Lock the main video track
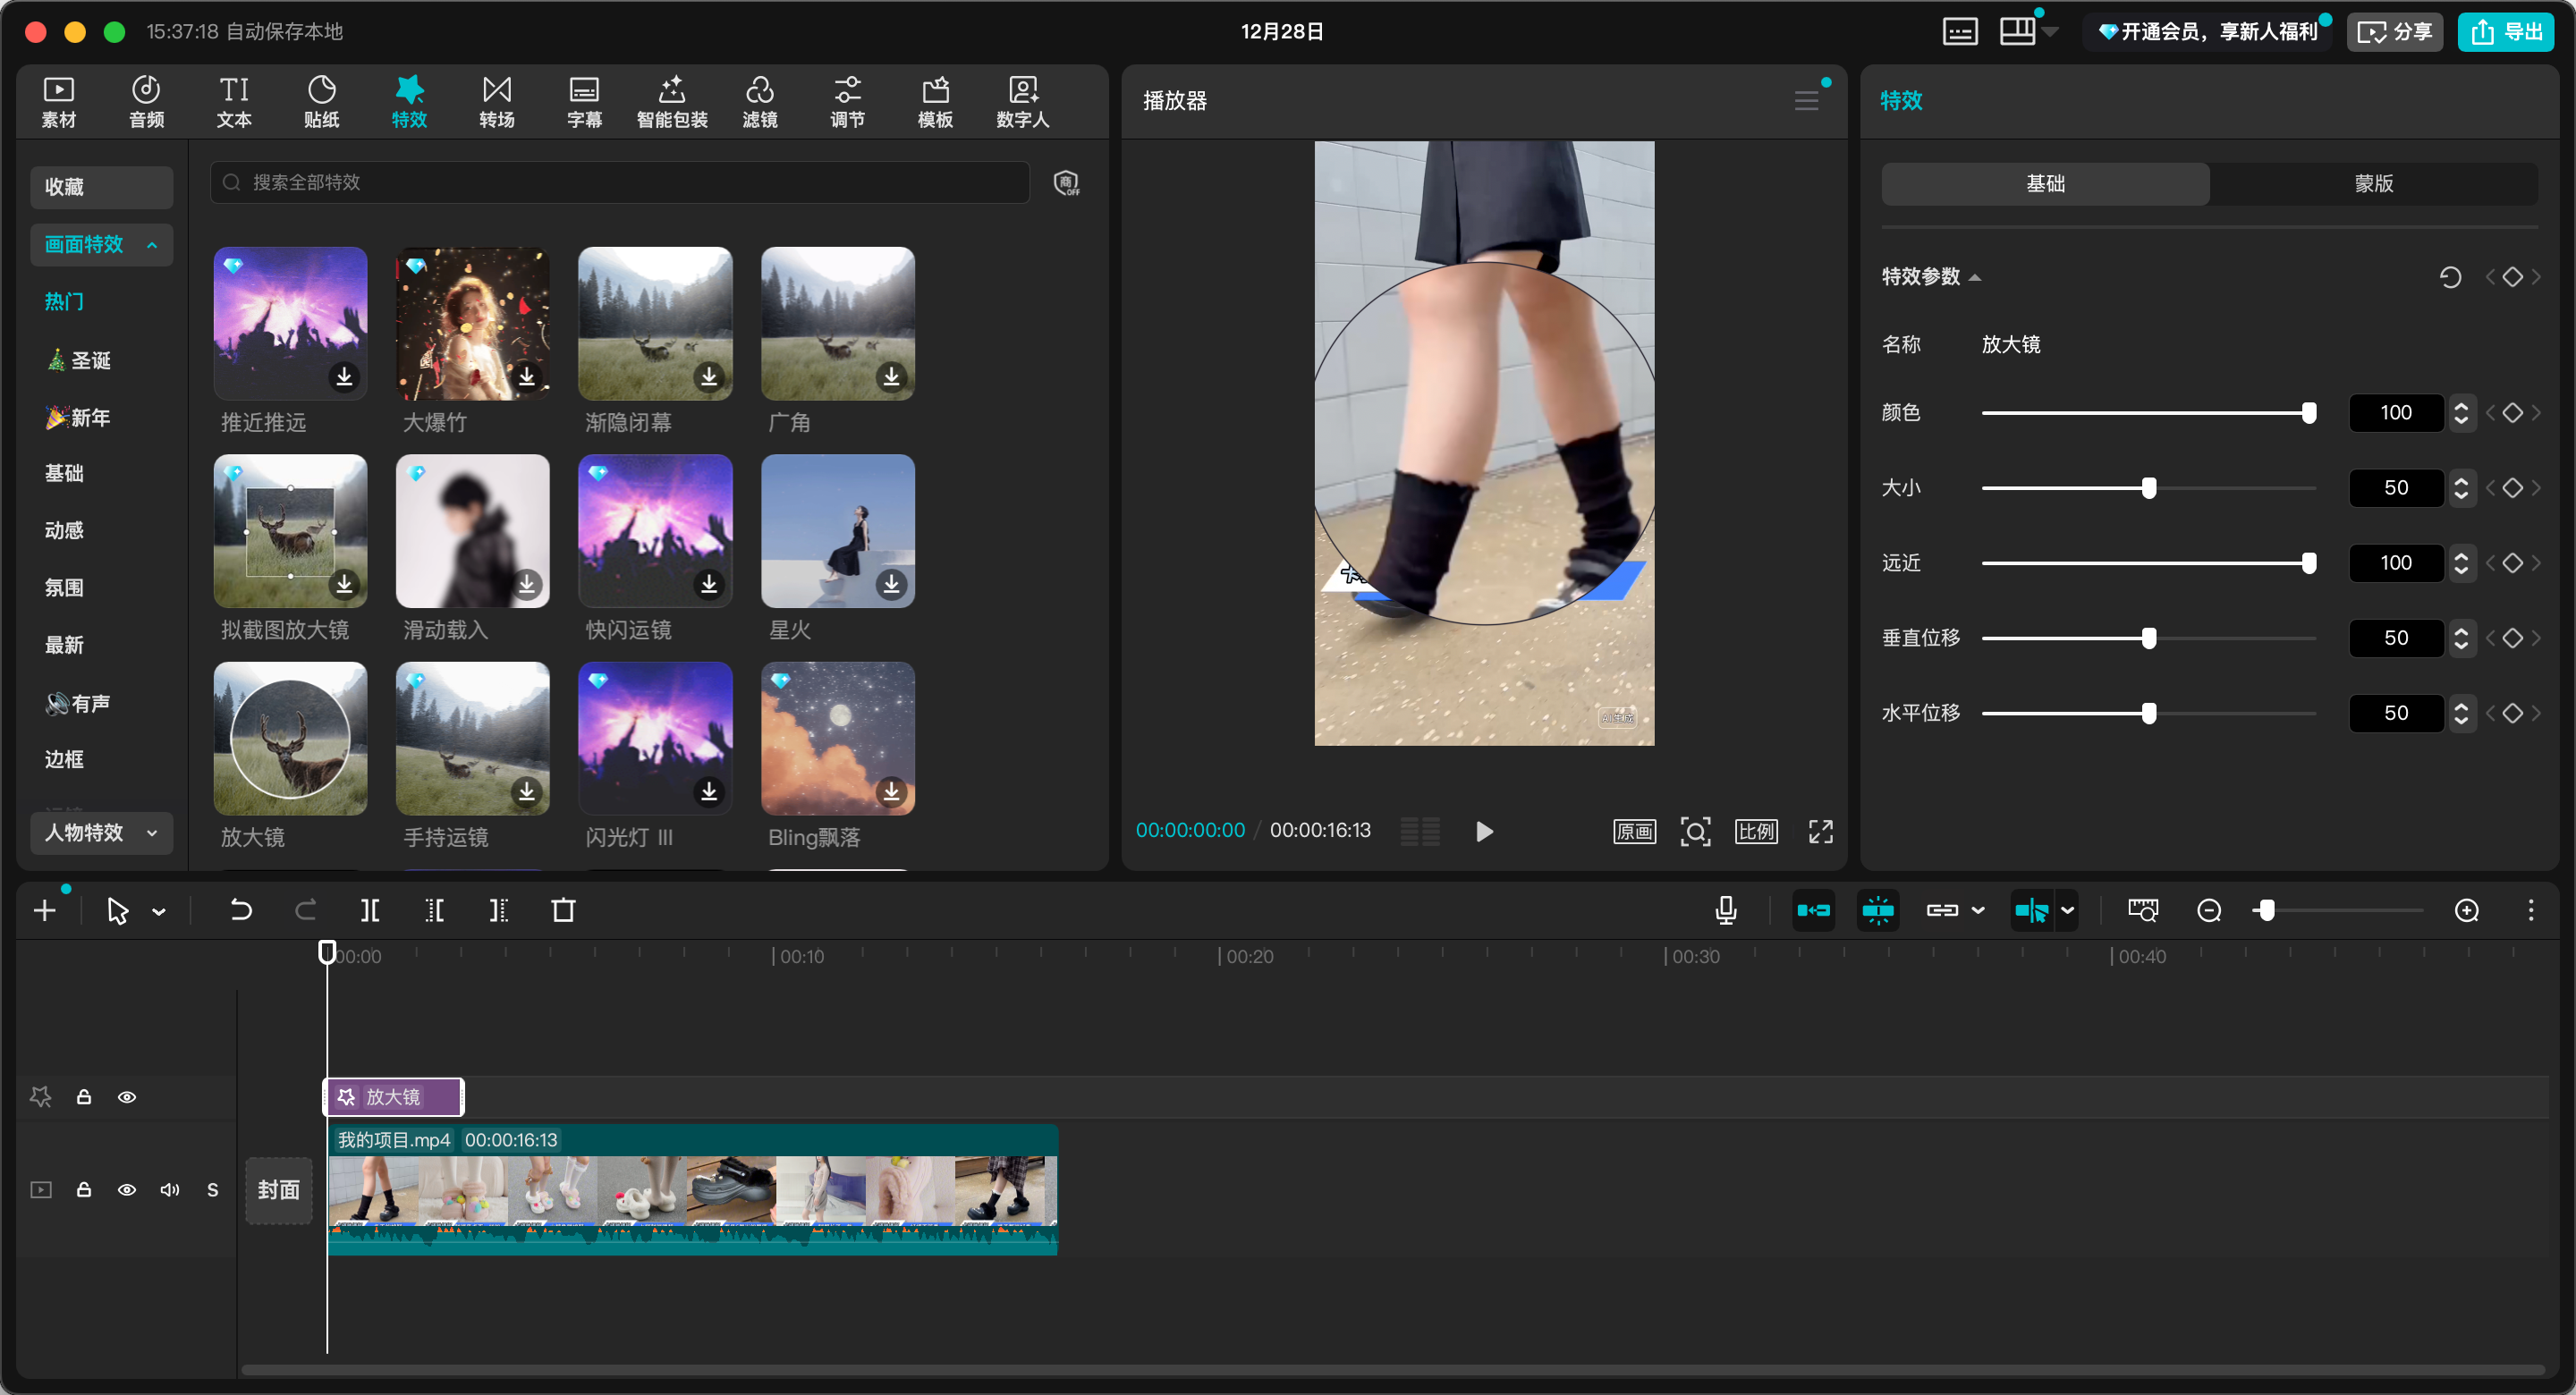Screen dimensions: 2576x1395 point(84,1190)
